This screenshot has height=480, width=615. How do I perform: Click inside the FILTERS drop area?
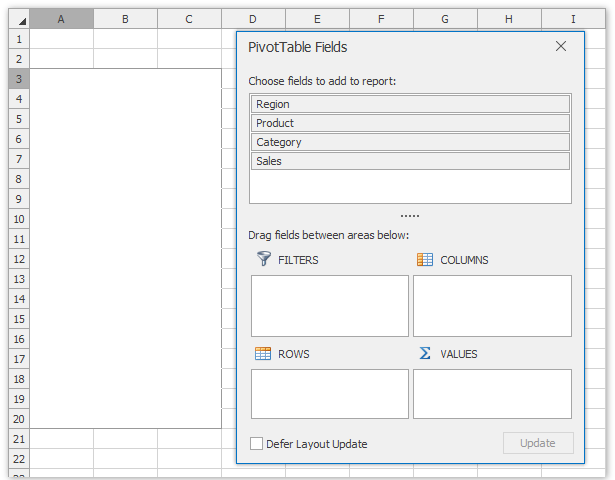(x=329, y=305)
